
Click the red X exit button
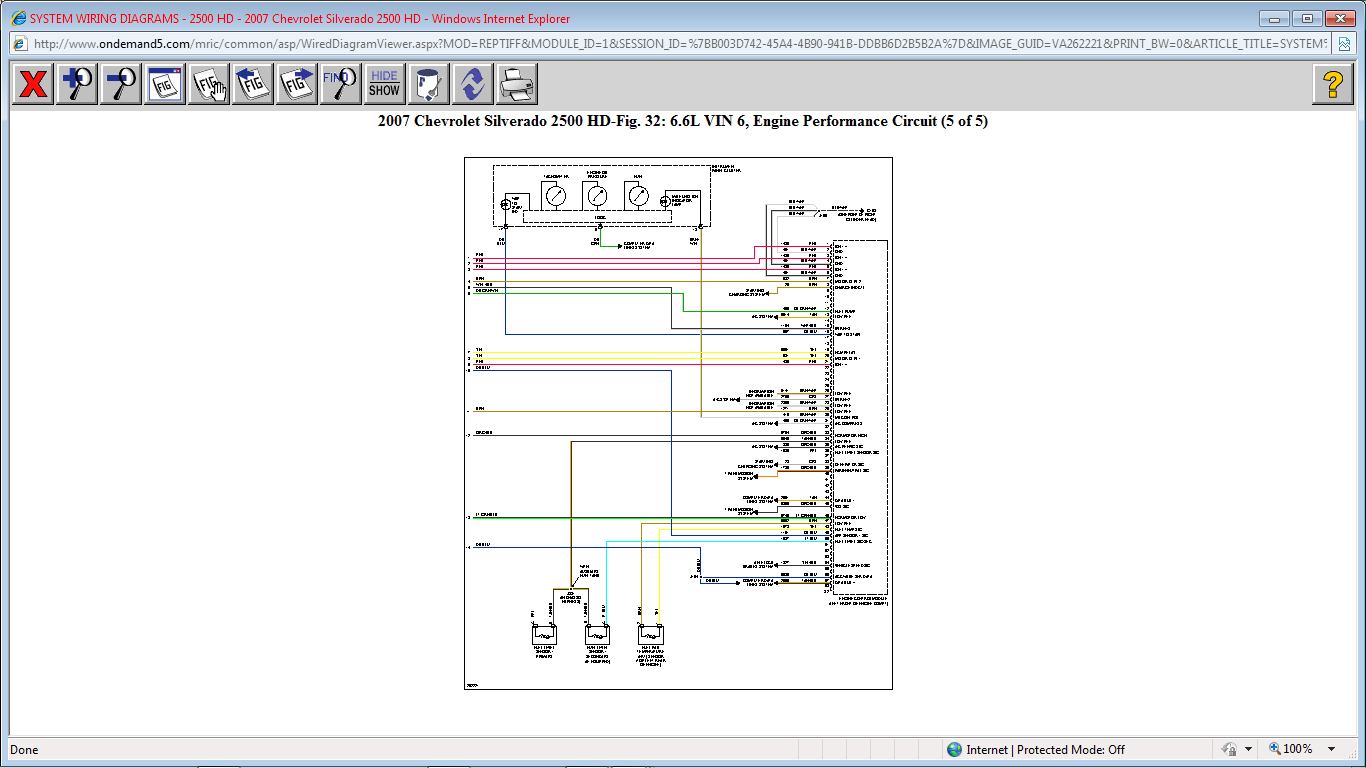coord(31,84)
